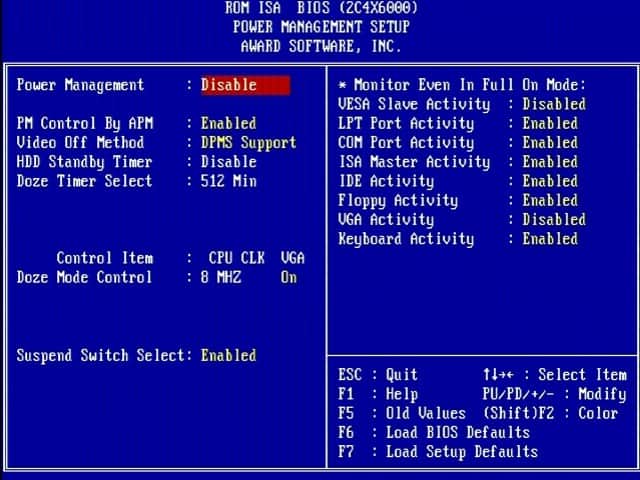Image resolution: width=640 pixels, height=480 pixels.
Task: Click the COM Port Activity label
Action: tap(406, 143)
